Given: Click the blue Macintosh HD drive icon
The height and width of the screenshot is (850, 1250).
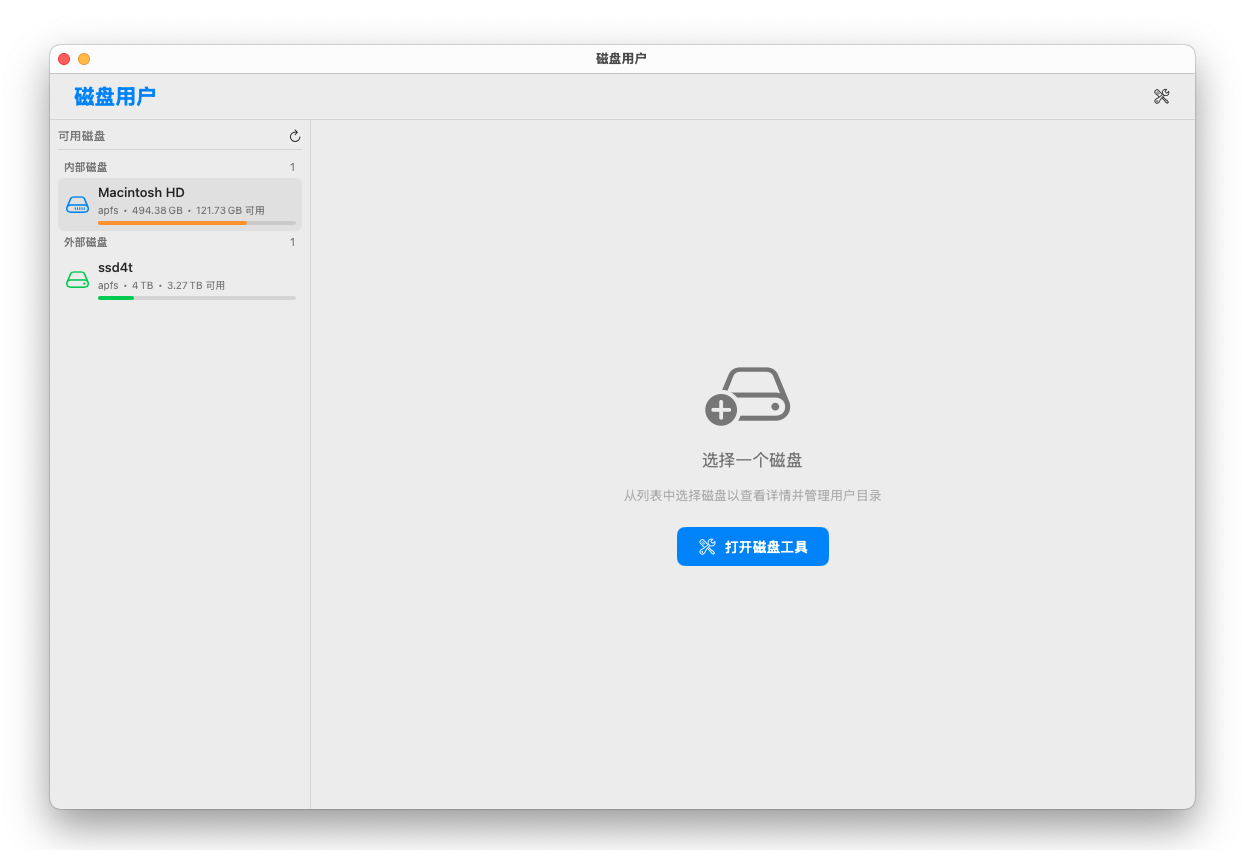Looking at the screenshot, I should click(77, 204).
